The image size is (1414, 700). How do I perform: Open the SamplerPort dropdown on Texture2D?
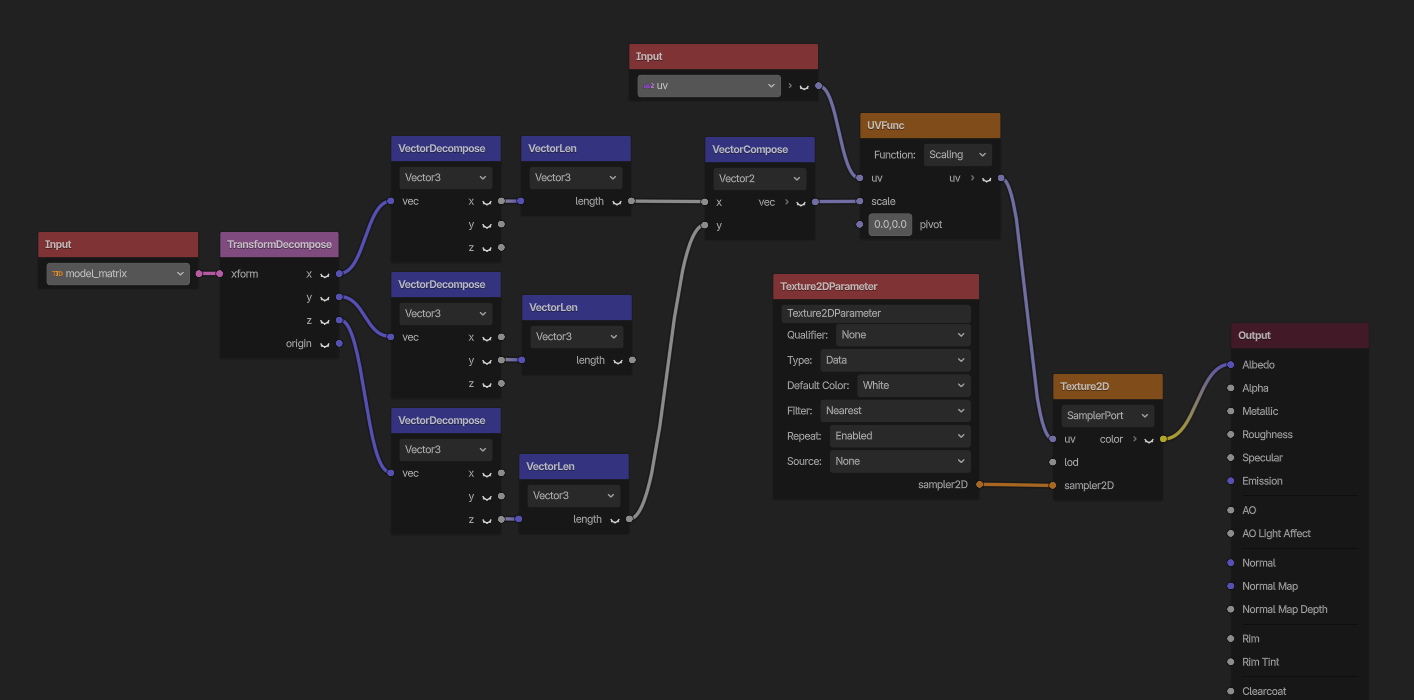tap(1107, 416)
